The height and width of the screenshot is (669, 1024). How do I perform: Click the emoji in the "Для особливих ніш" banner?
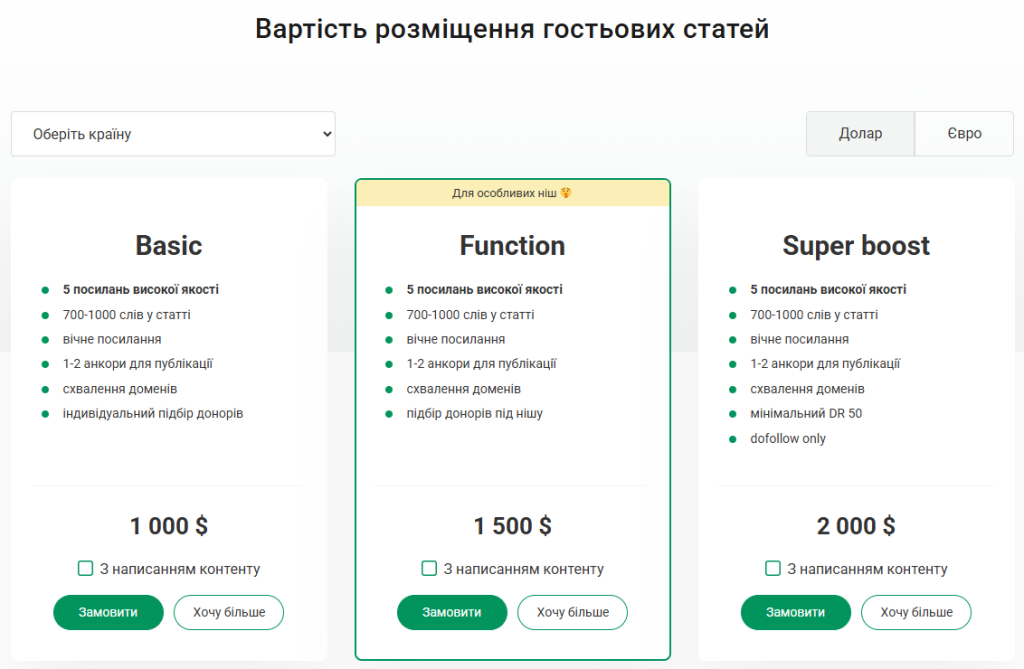pyautogui.click(x=566, y=193)
